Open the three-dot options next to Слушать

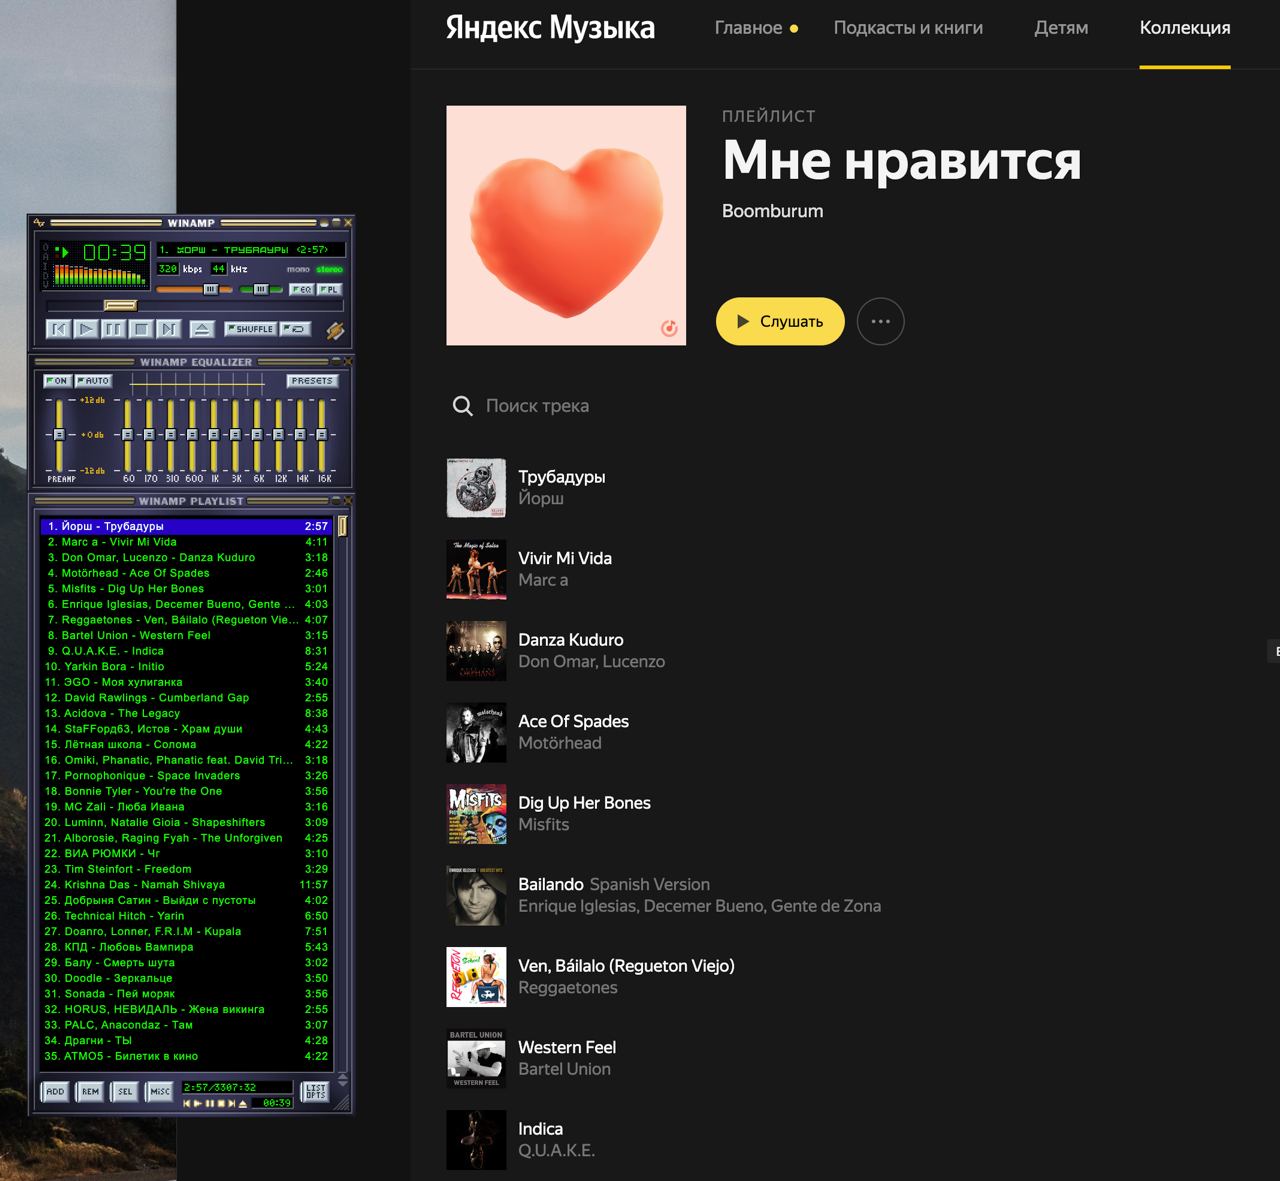(881, 321)
